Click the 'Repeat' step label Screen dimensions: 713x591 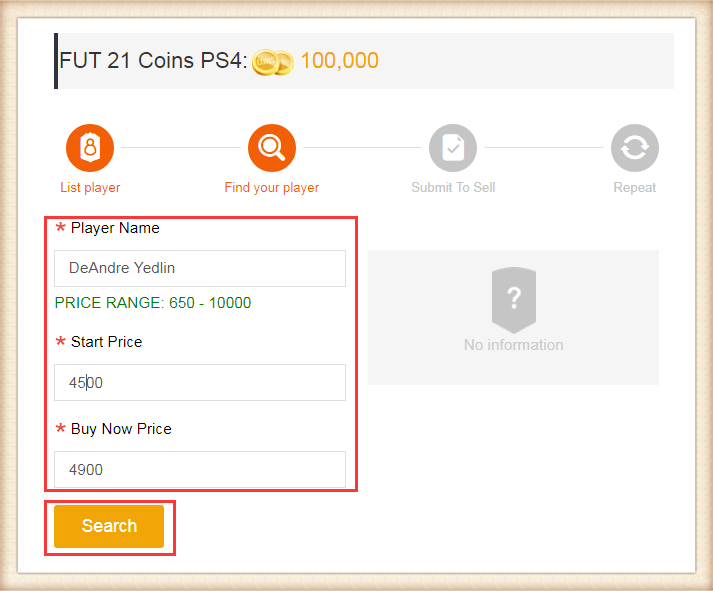coord(635,188)
